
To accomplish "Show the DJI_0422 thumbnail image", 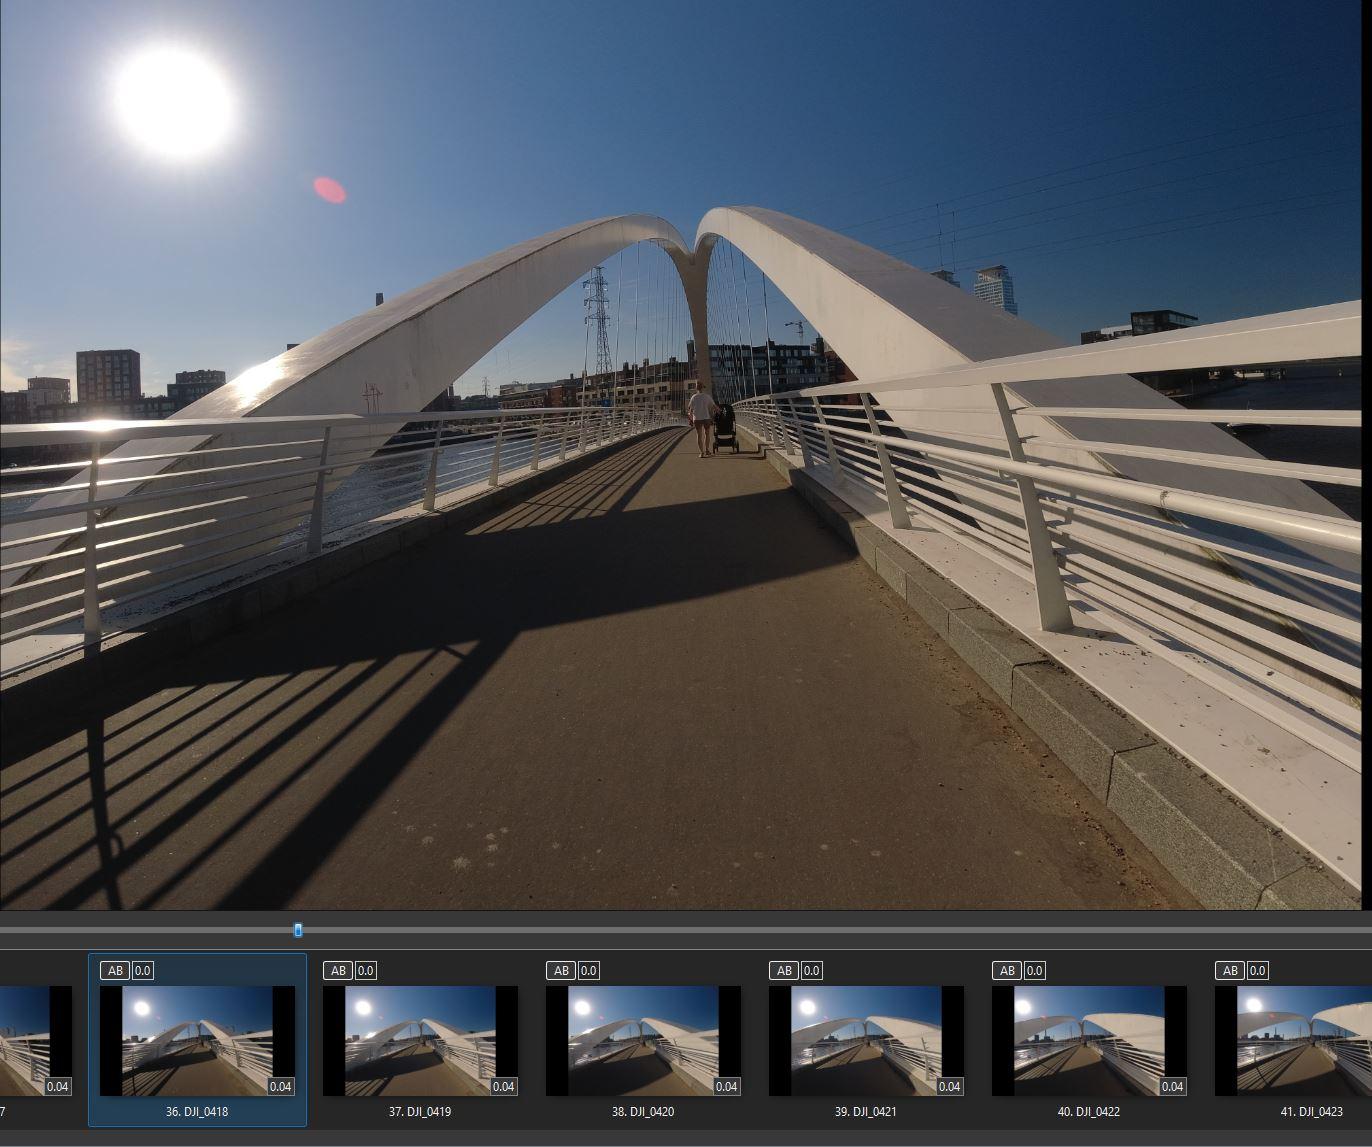I will coord(1090,1041).
